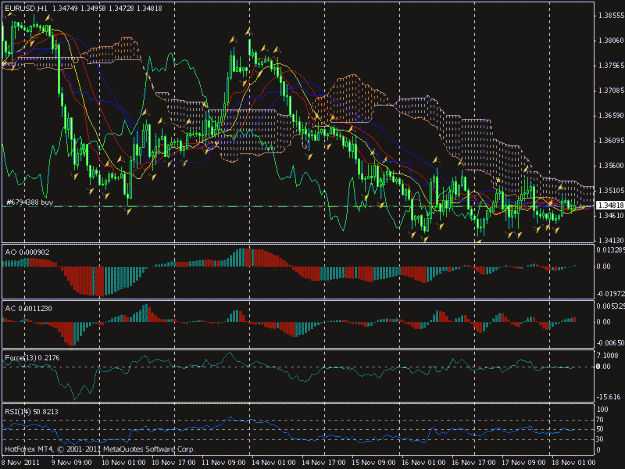Click the 0.00 level on Force scale
This screenshot has height=469, width=625.
603,366
